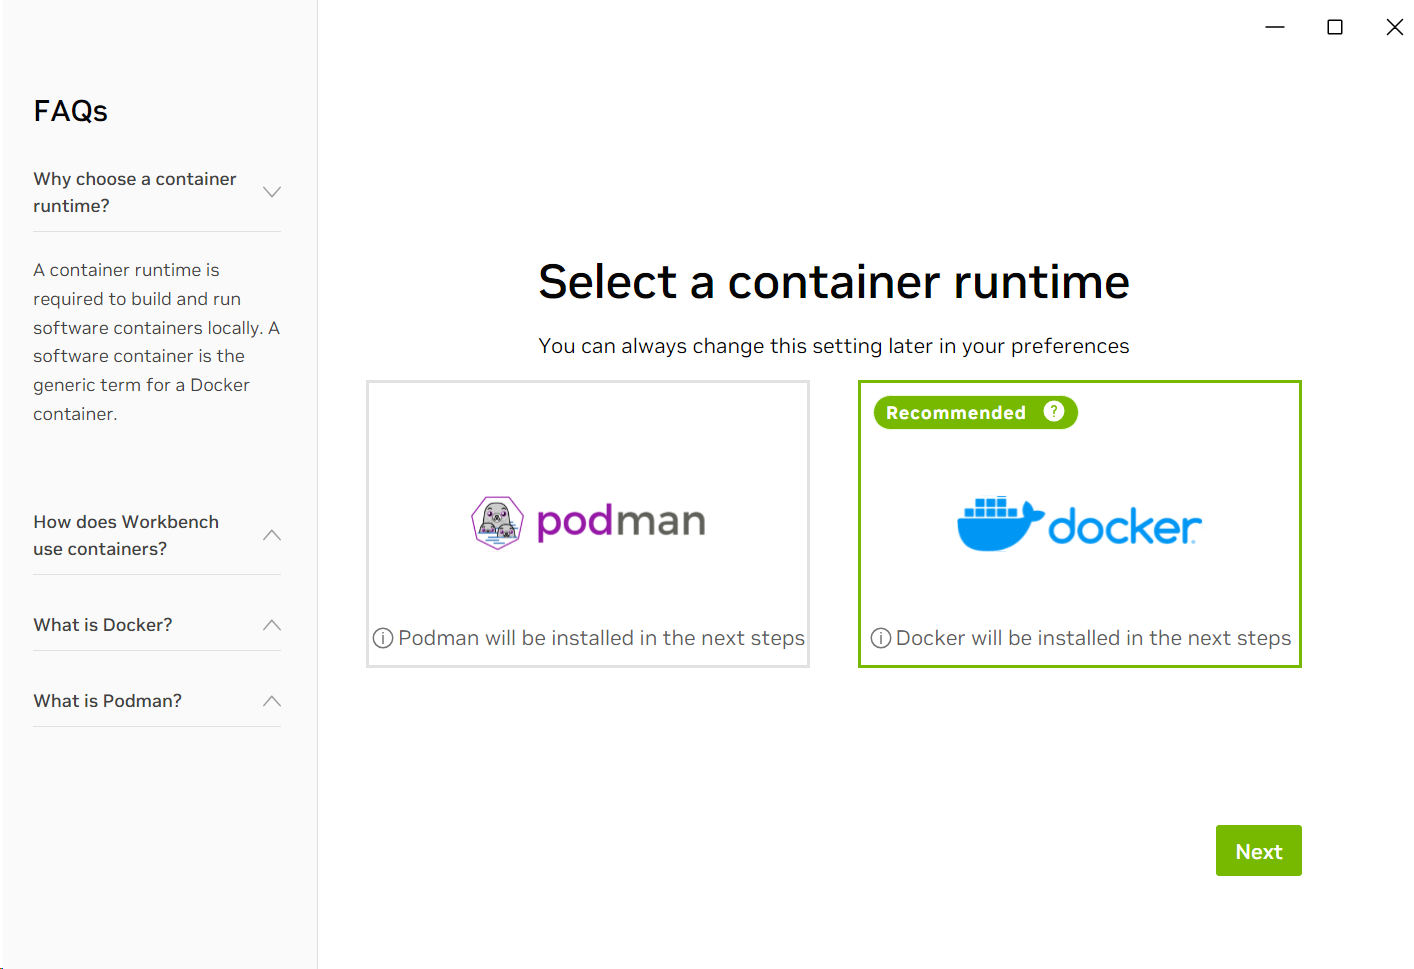Maximize the window
The width and height of the screenshot is (1414, 969).
click(1335, 27)
